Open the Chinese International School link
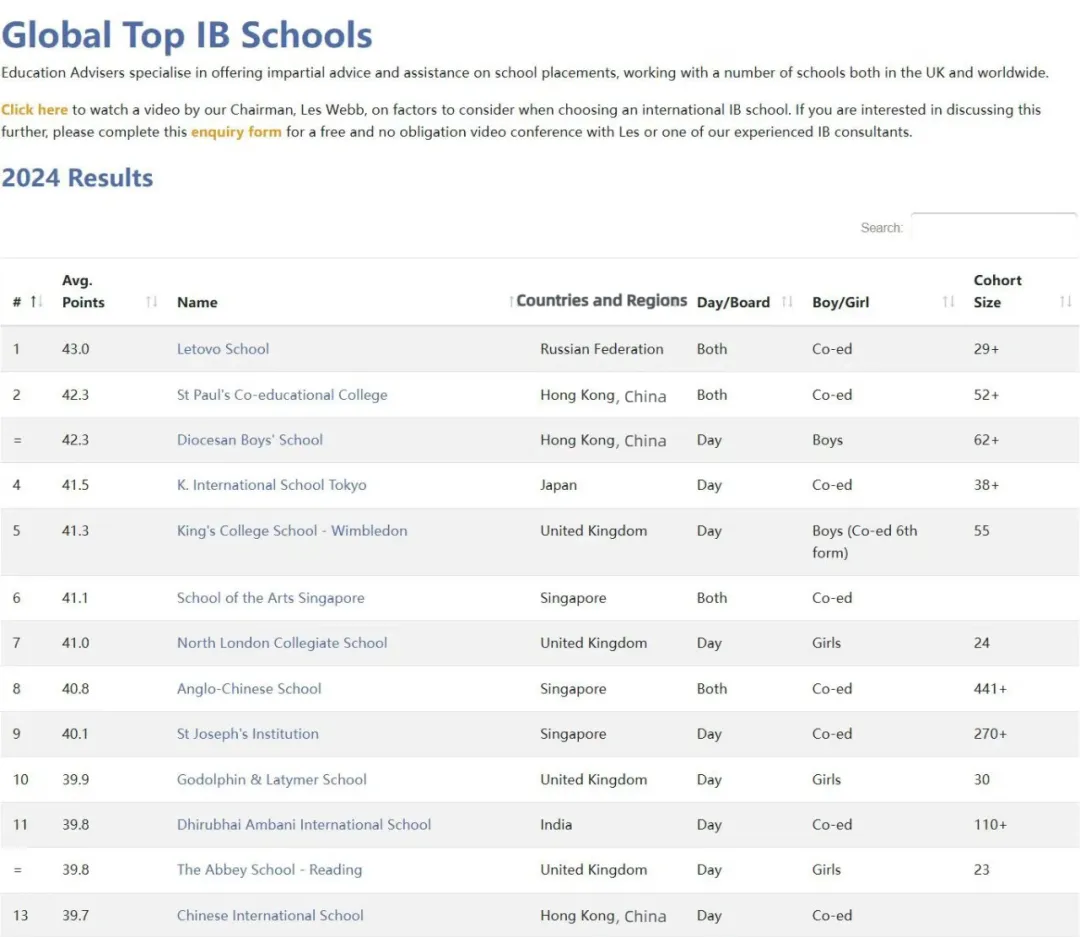The height and width of the screenshot is (937, 1080). 270,915
